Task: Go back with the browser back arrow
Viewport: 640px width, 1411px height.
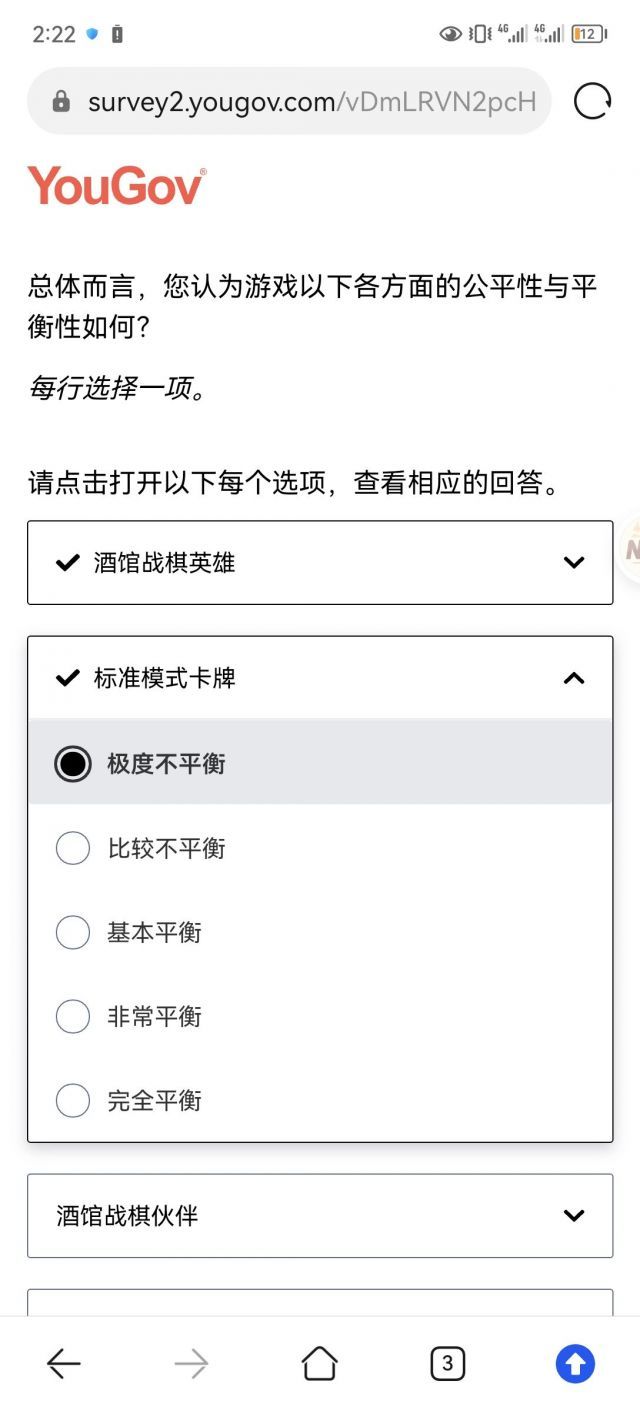Action: pos(64,1363)
